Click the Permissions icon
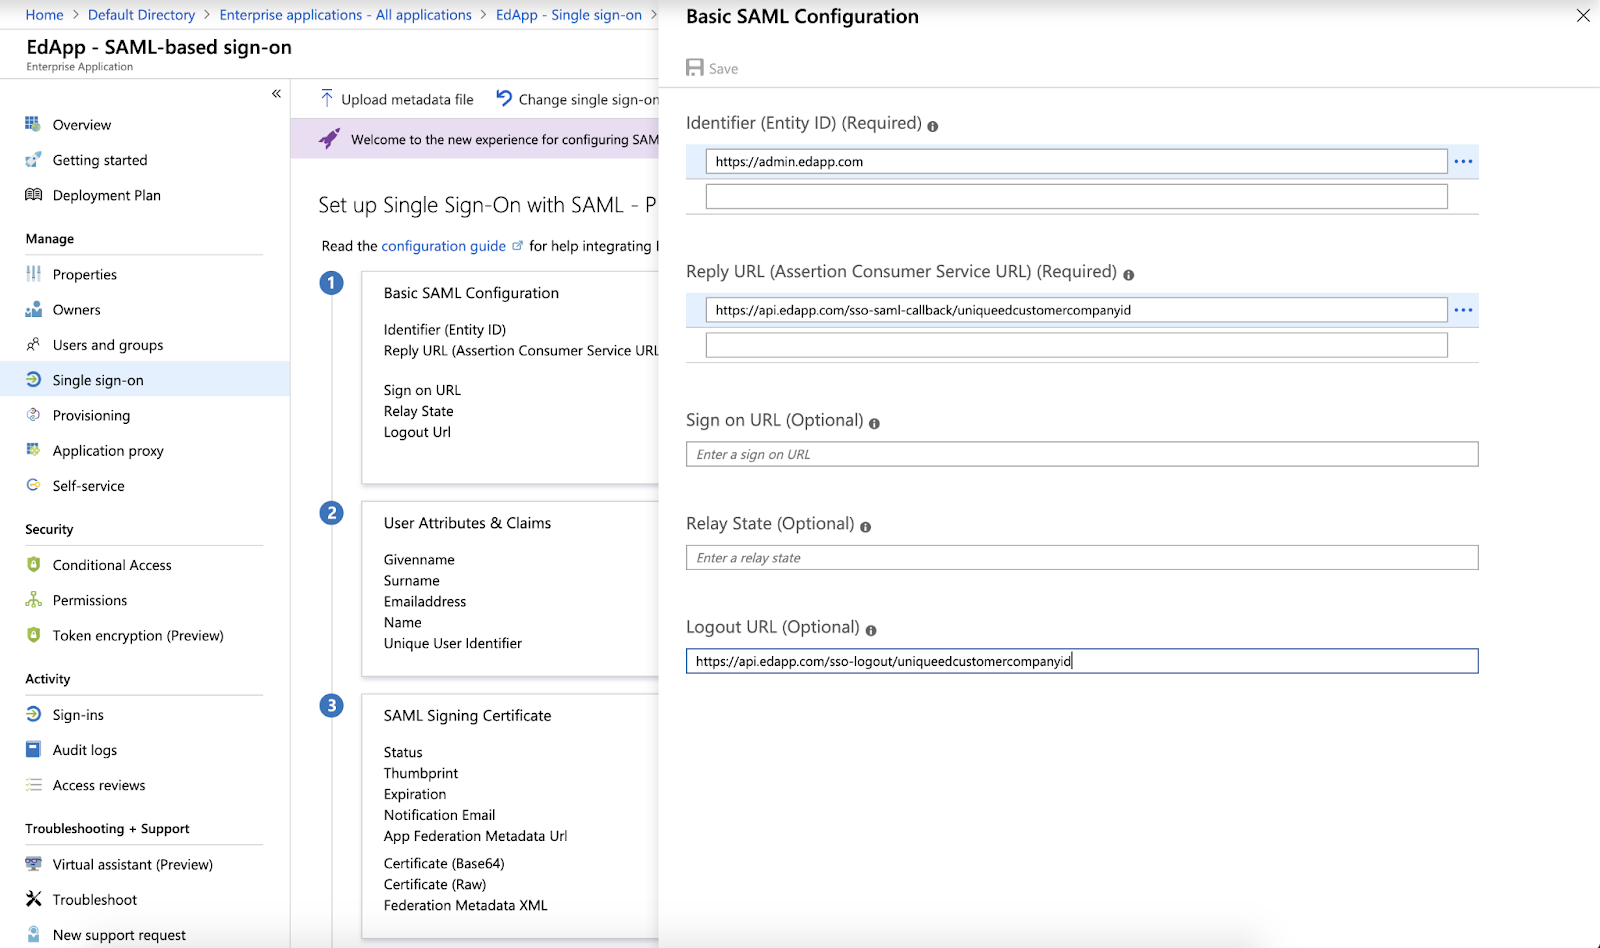The width and height of the screenshot is (1600, 948). 33,600
